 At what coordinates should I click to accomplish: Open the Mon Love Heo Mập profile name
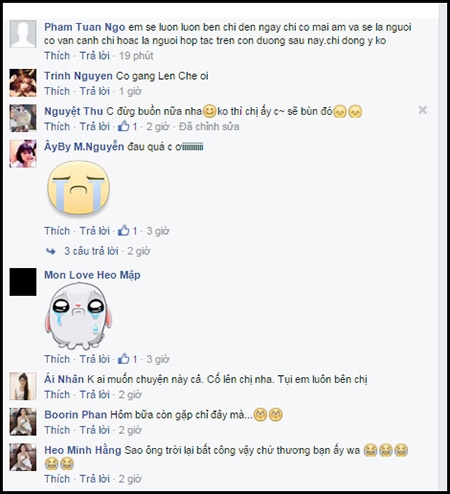(92, 275)
